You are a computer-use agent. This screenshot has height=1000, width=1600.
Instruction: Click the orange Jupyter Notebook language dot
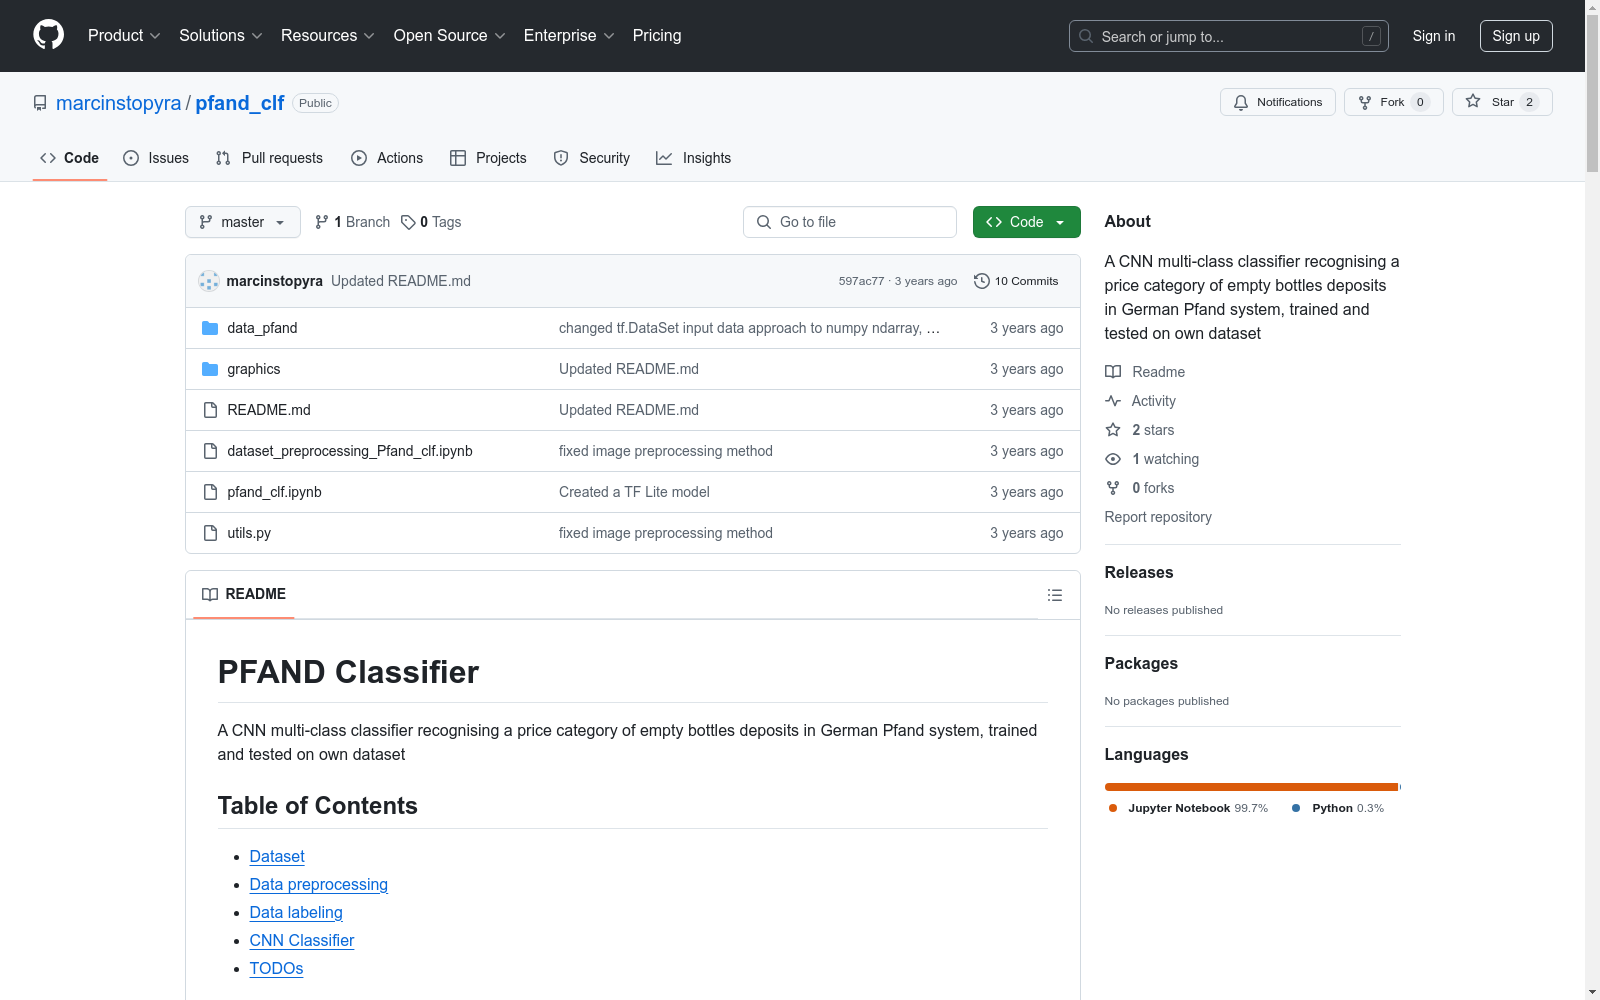[1113, 808]
